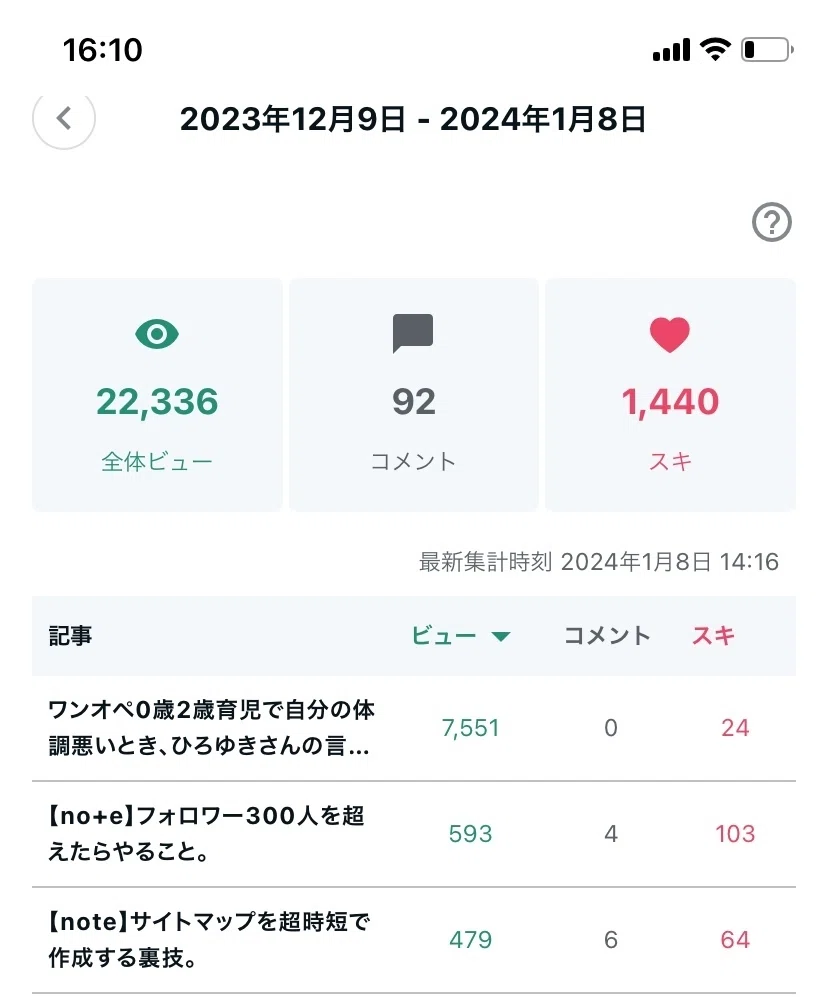The image size is (828, 997).
Task: Select the ビュー column header
Action: (444, 635)
